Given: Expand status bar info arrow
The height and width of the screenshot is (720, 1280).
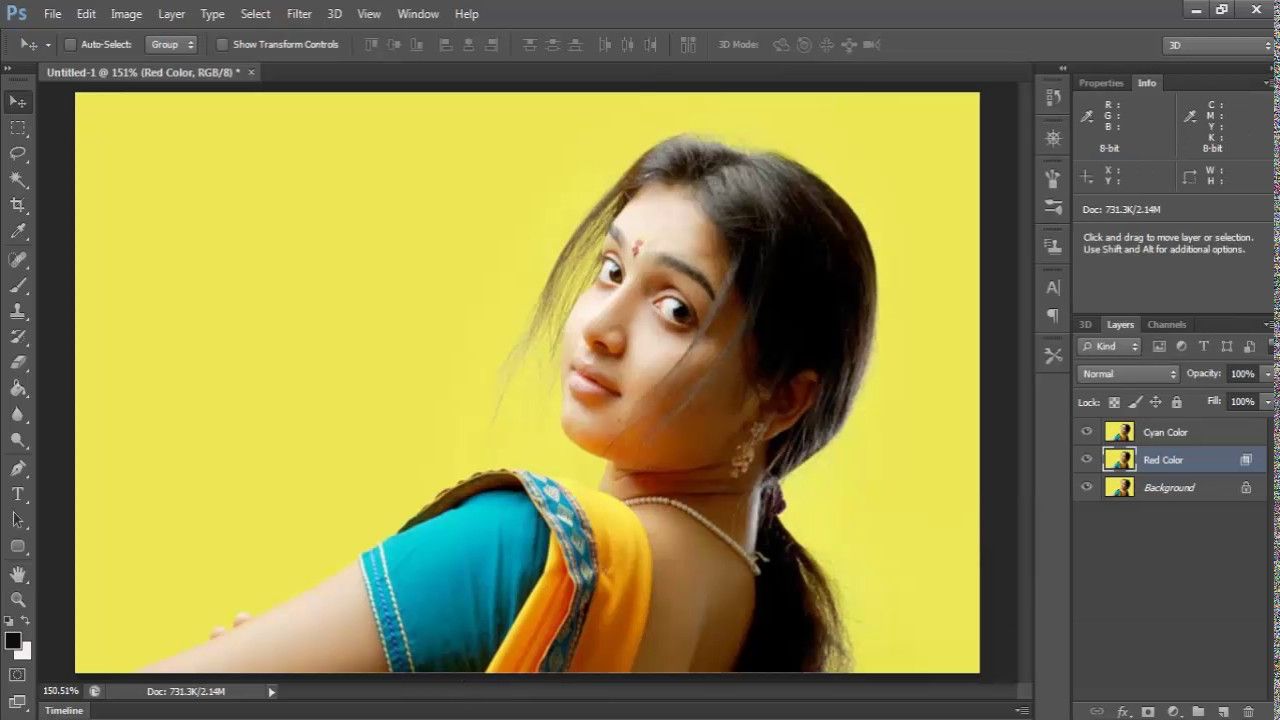Looking at the screenshot, I should 271,692.
